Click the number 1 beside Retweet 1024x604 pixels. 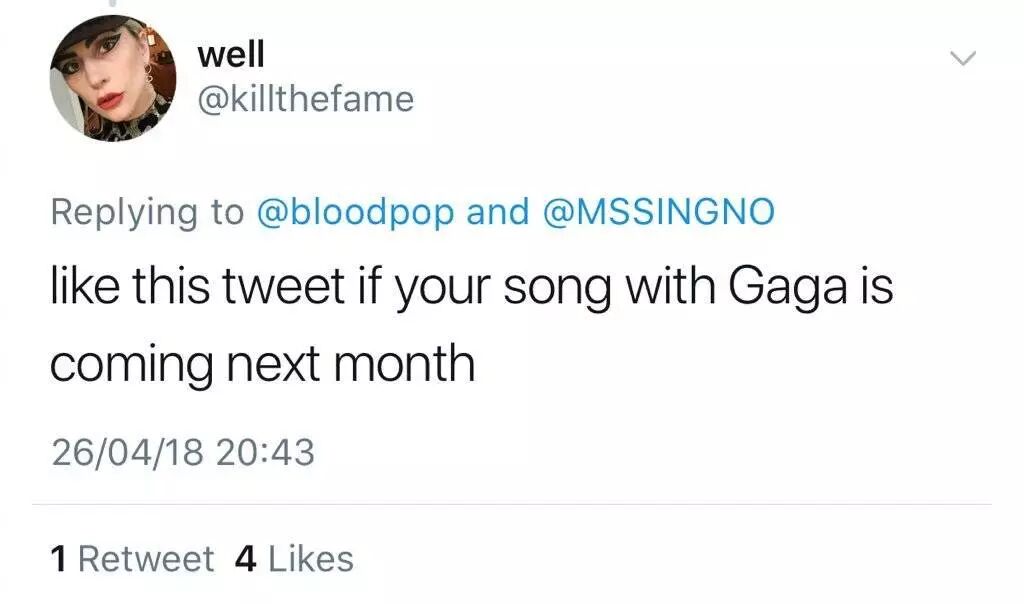click(59, 558)
